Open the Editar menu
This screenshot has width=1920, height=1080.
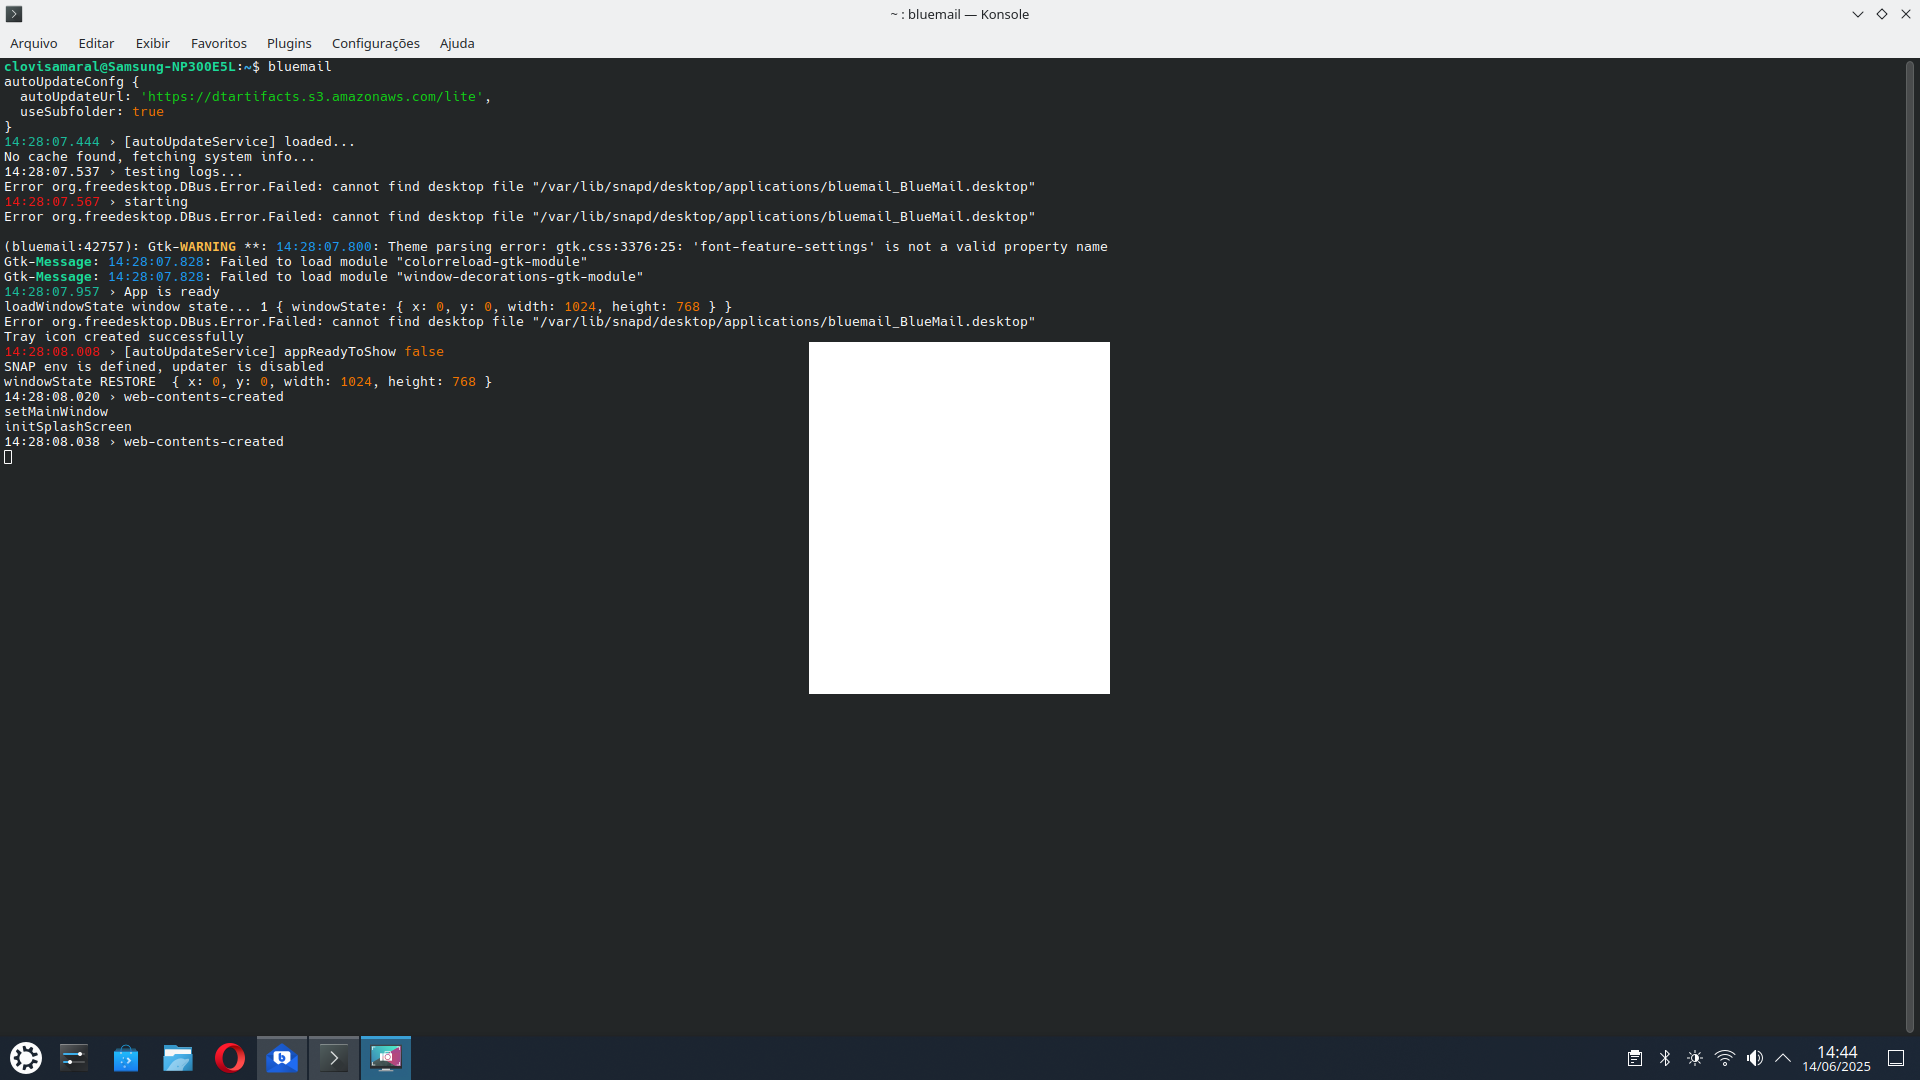(x=96, y=43)
